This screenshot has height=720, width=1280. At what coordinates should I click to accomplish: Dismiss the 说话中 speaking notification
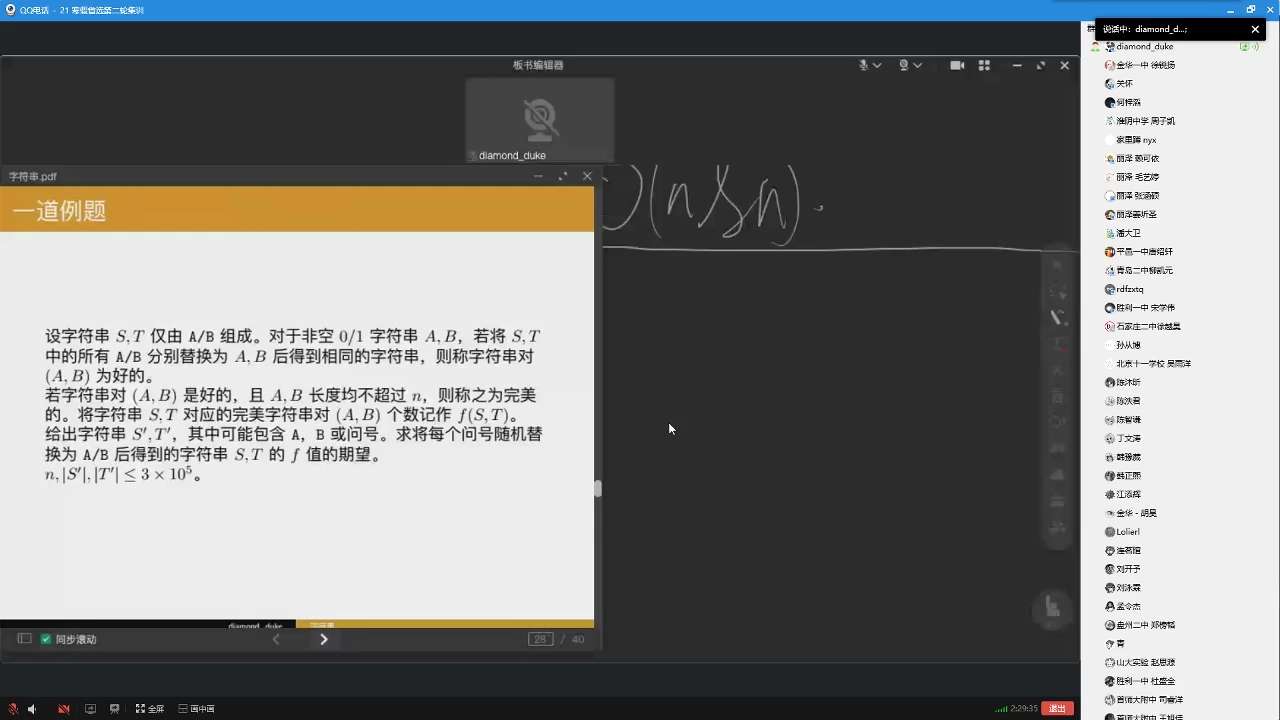point(1255,30)
